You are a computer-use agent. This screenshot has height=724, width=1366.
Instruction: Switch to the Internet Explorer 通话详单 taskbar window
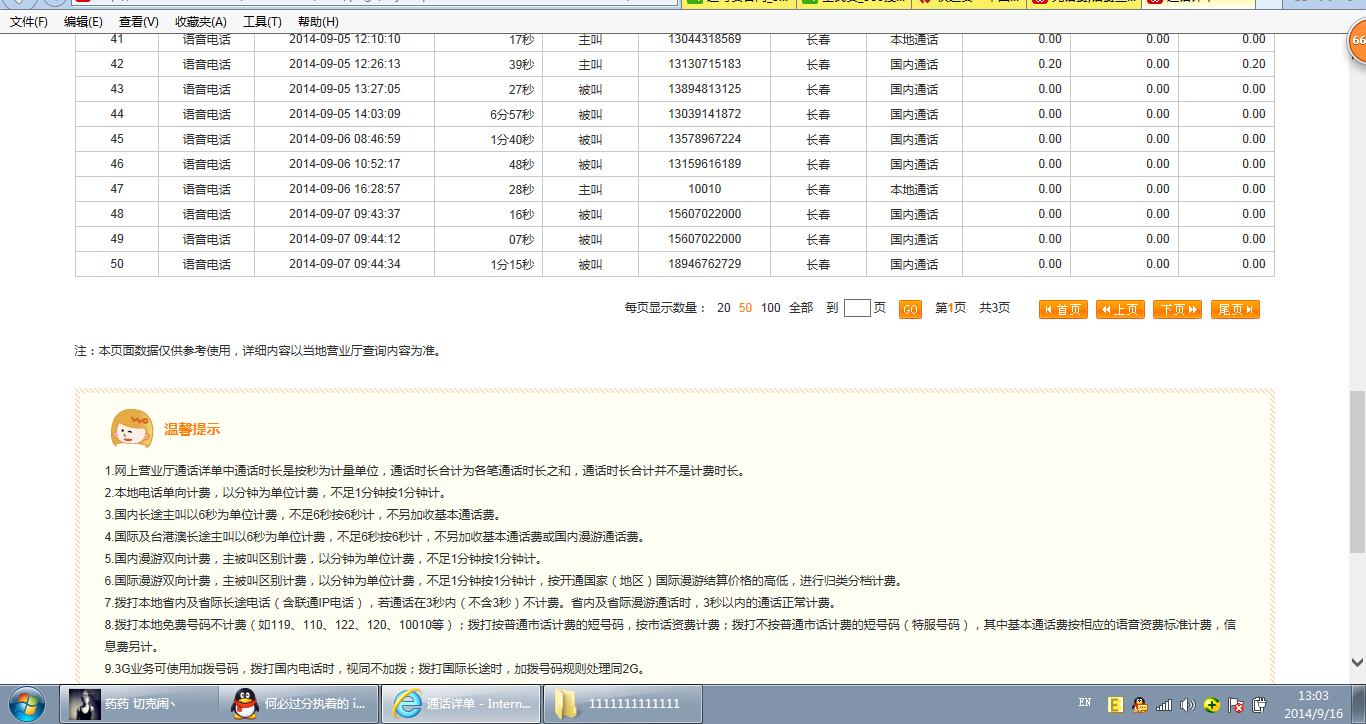coord(463,704)
